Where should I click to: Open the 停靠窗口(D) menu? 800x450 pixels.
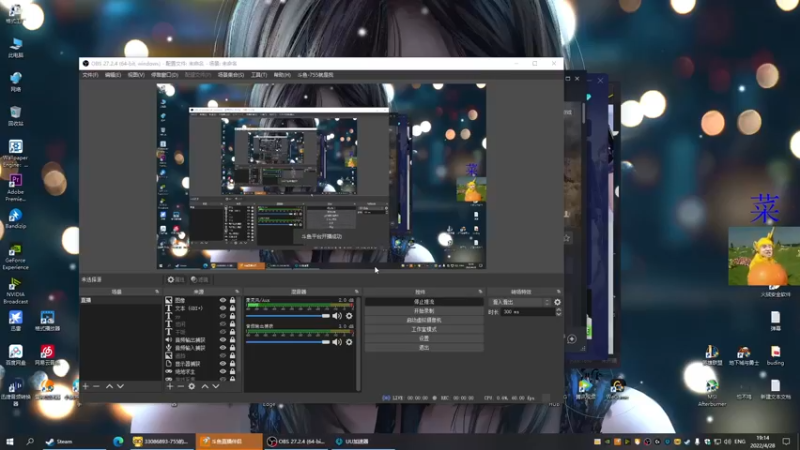[x=165, y=75]
